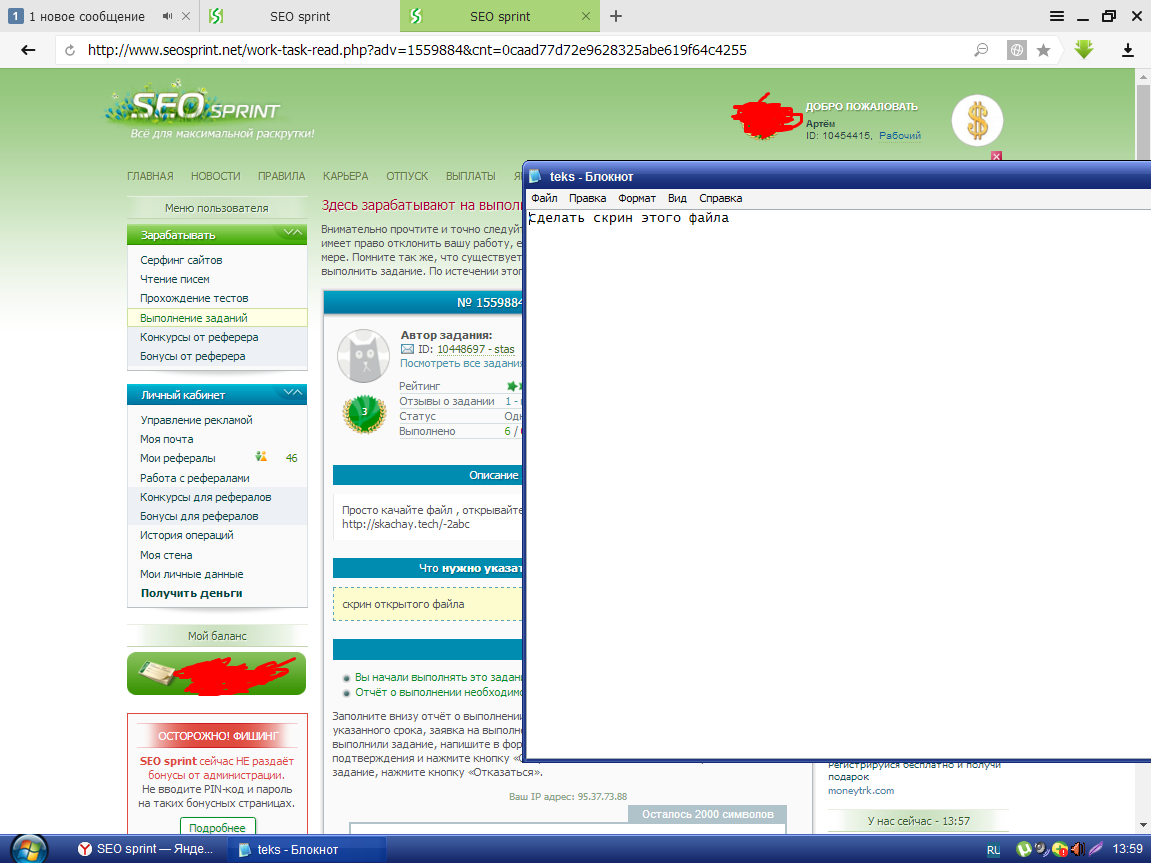This screenshot has width=1151, height=863.
Task: Open the Справка menu in Notepad
Action: click(x=720, y=198)
